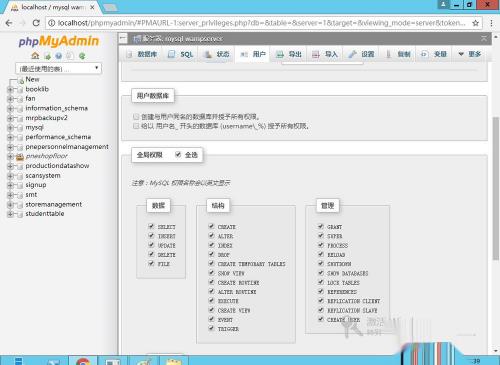Click the booklib database icon
The width and height of the screenshot is (500, 365).
[20, 89]
